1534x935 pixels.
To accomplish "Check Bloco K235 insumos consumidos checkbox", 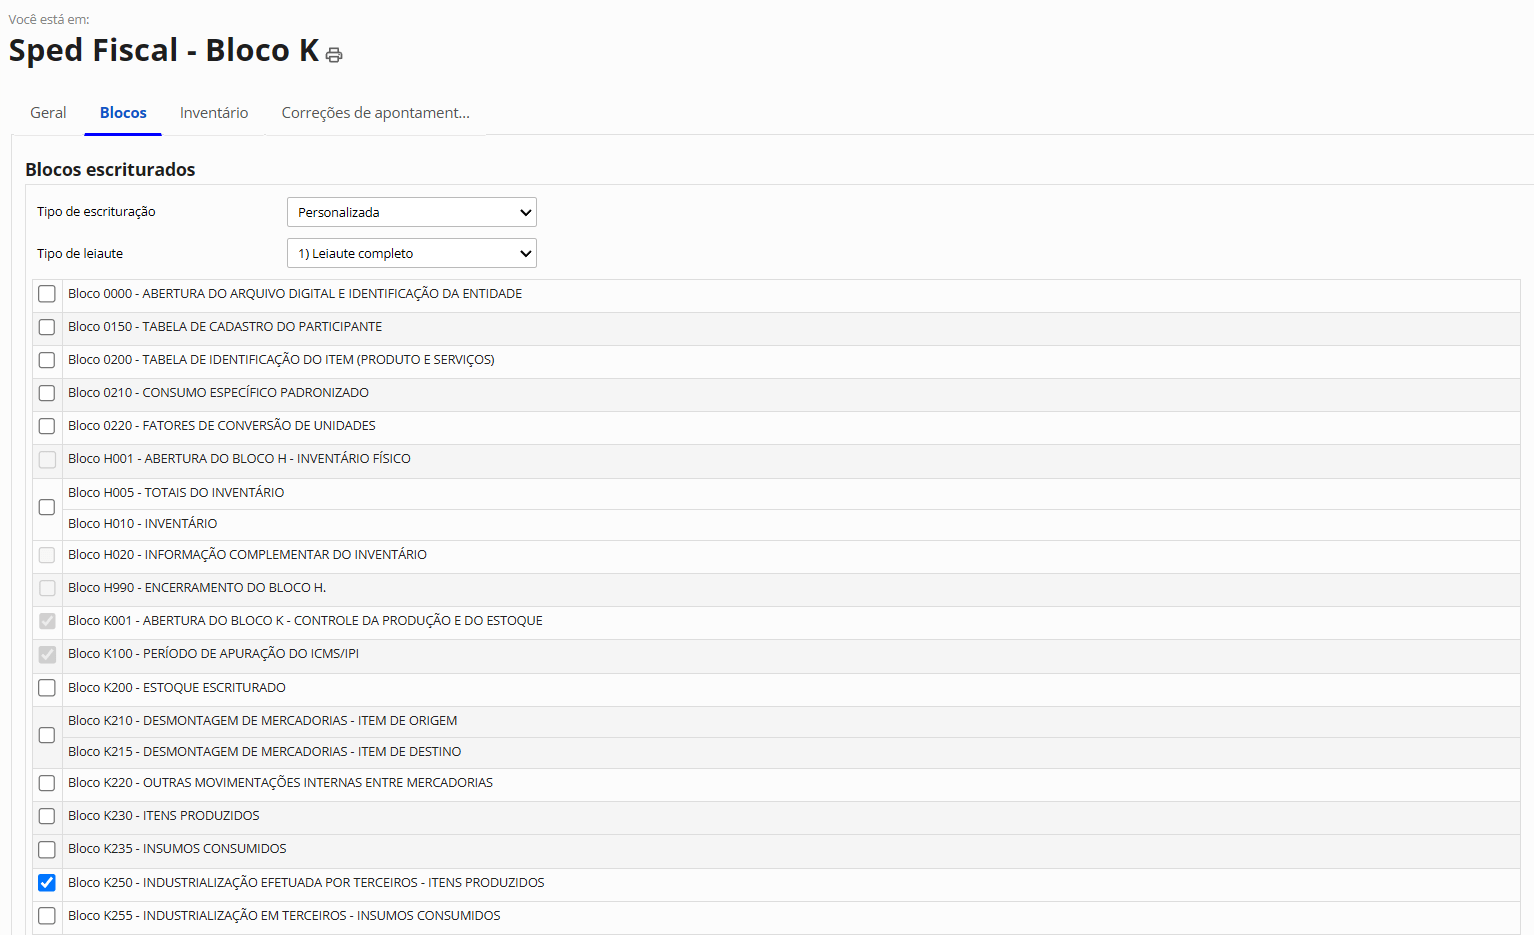I will [47, 849].
